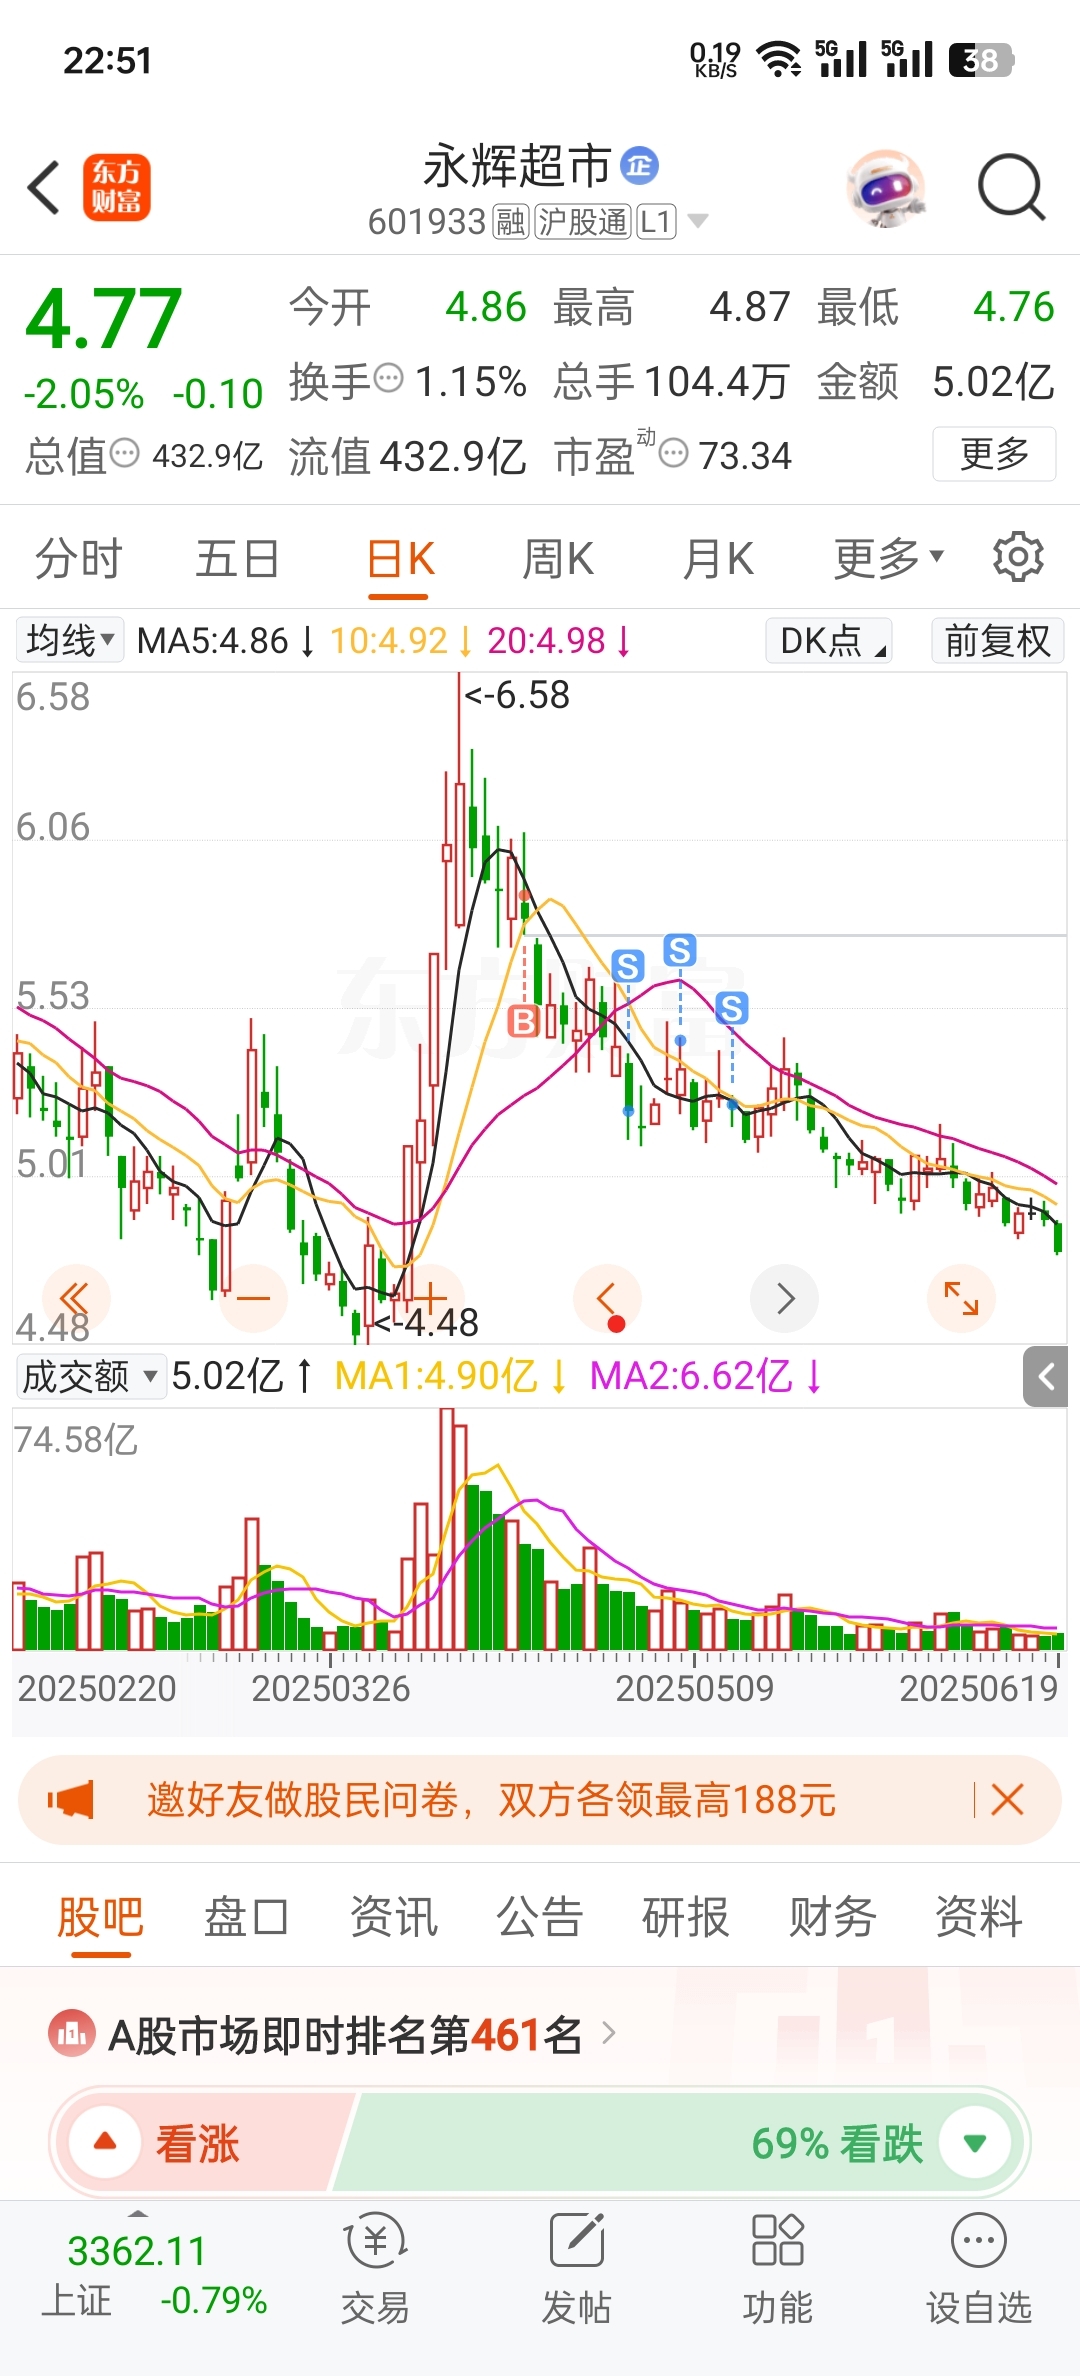Image resolution: width=1080 pixels, height=2376 pixels.
Task: Tap L1 level tag
Action: [x=656, y=221]
